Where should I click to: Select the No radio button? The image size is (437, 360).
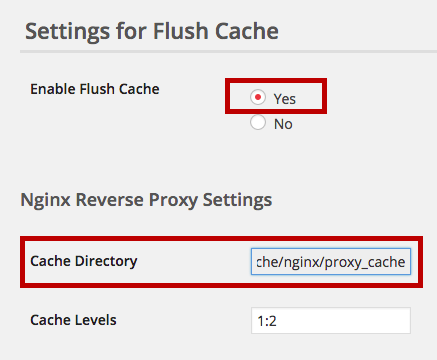click(x=258, y=122)
